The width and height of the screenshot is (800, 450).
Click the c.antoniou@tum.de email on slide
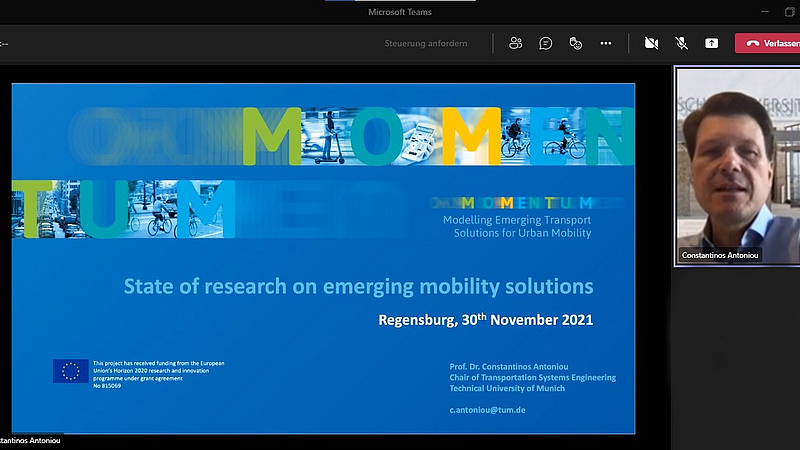(486, 410)
